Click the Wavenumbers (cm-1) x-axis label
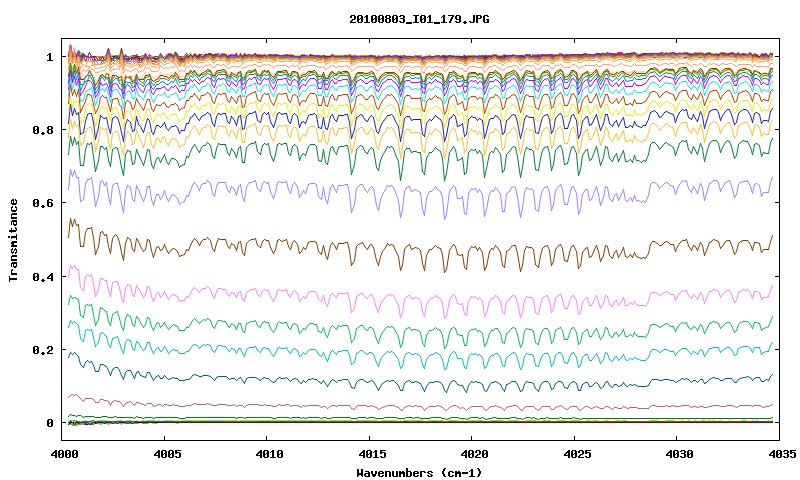 [x=419, y=472]
